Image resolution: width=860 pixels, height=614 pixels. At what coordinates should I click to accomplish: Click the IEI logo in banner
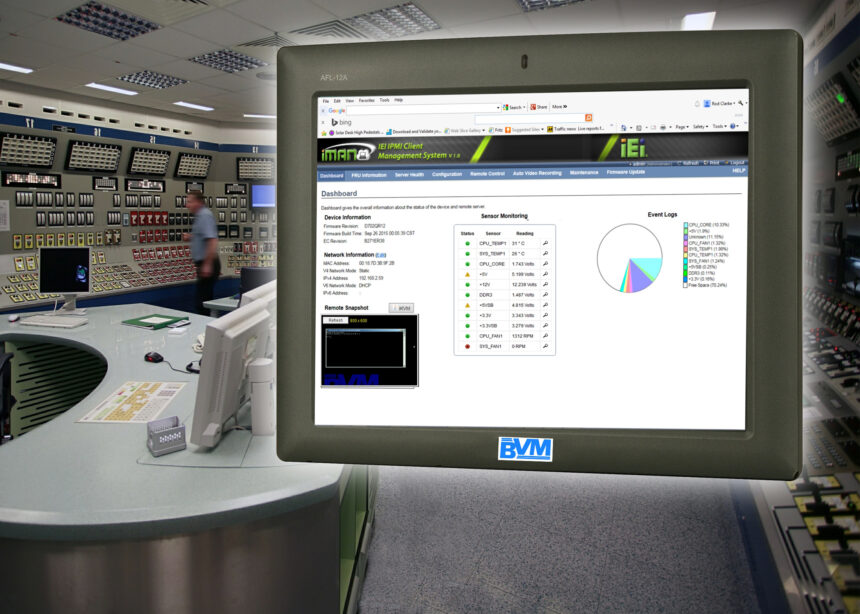(x=634, y=148)
